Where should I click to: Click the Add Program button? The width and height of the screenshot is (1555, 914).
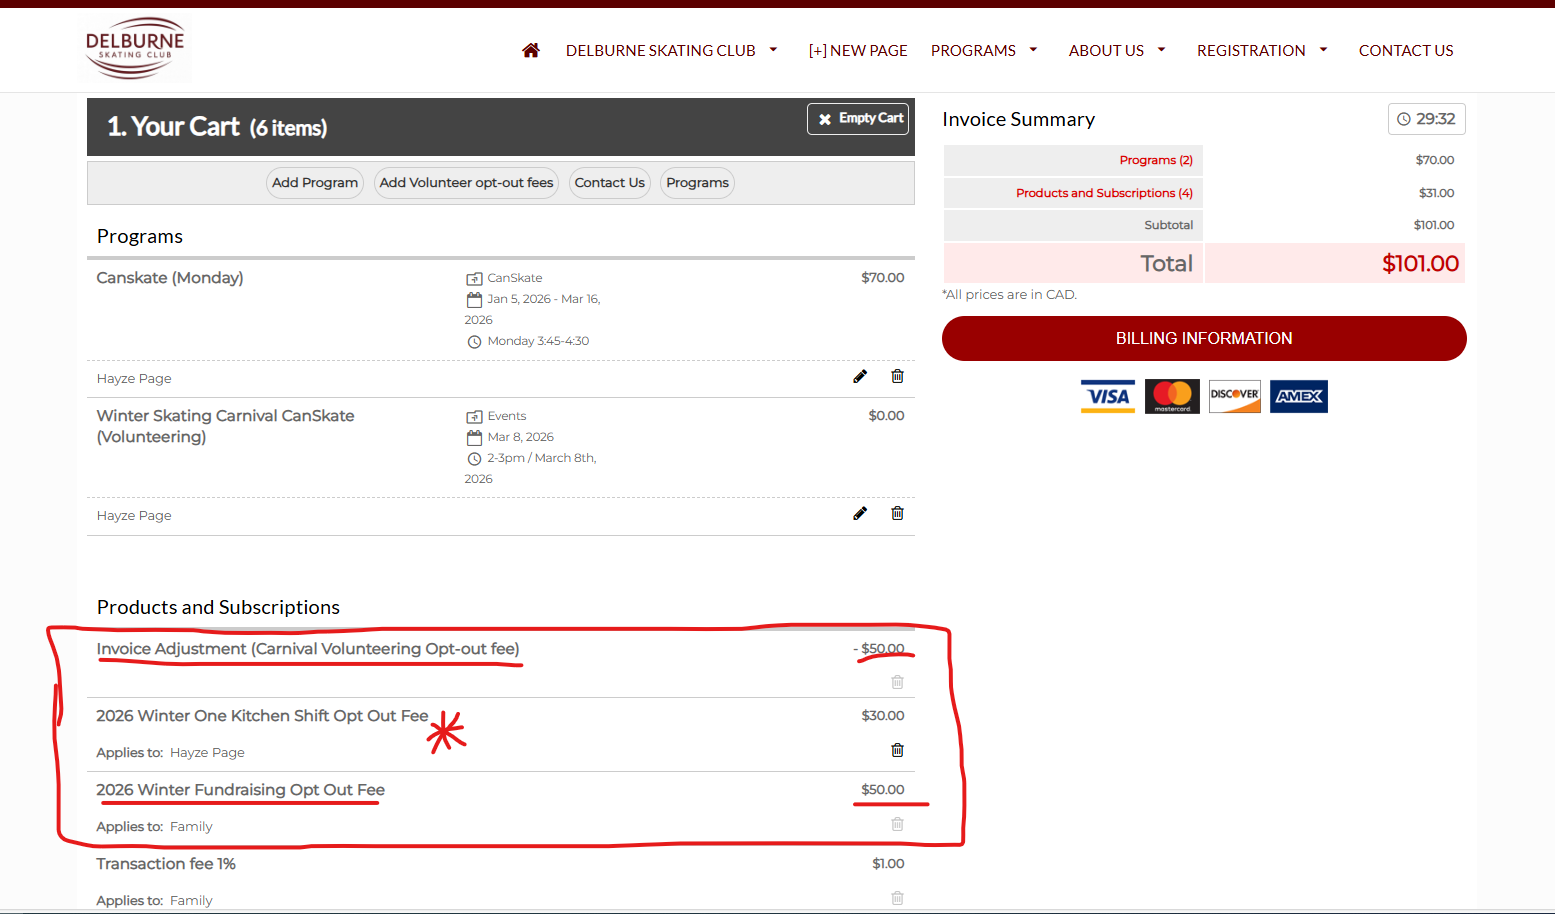315,183
